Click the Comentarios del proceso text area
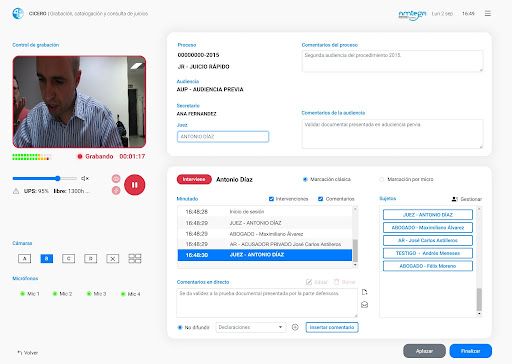 tap(392, 61)
